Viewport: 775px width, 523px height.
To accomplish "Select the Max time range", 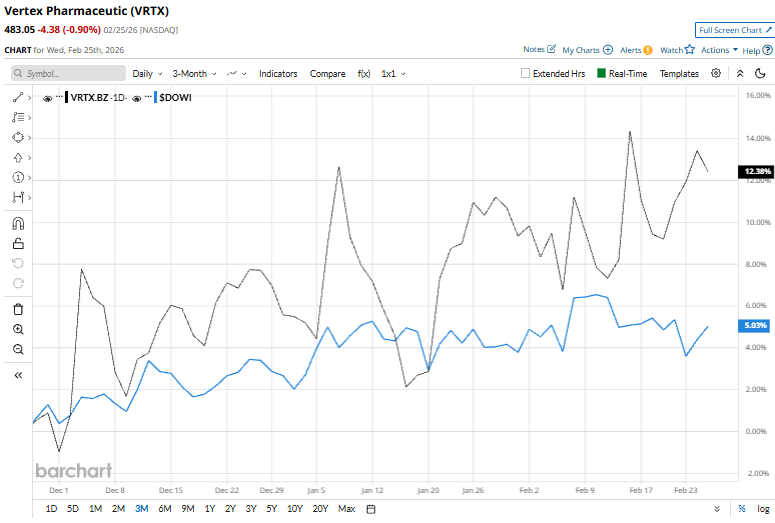I will [x=346, y=509].
